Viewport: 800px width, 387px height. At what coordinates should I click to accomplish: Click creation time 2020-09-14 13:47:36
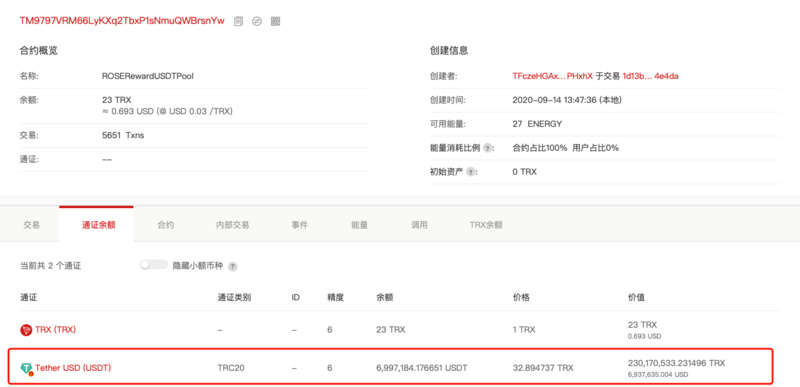pyautogui.click(x=566, y=100)
